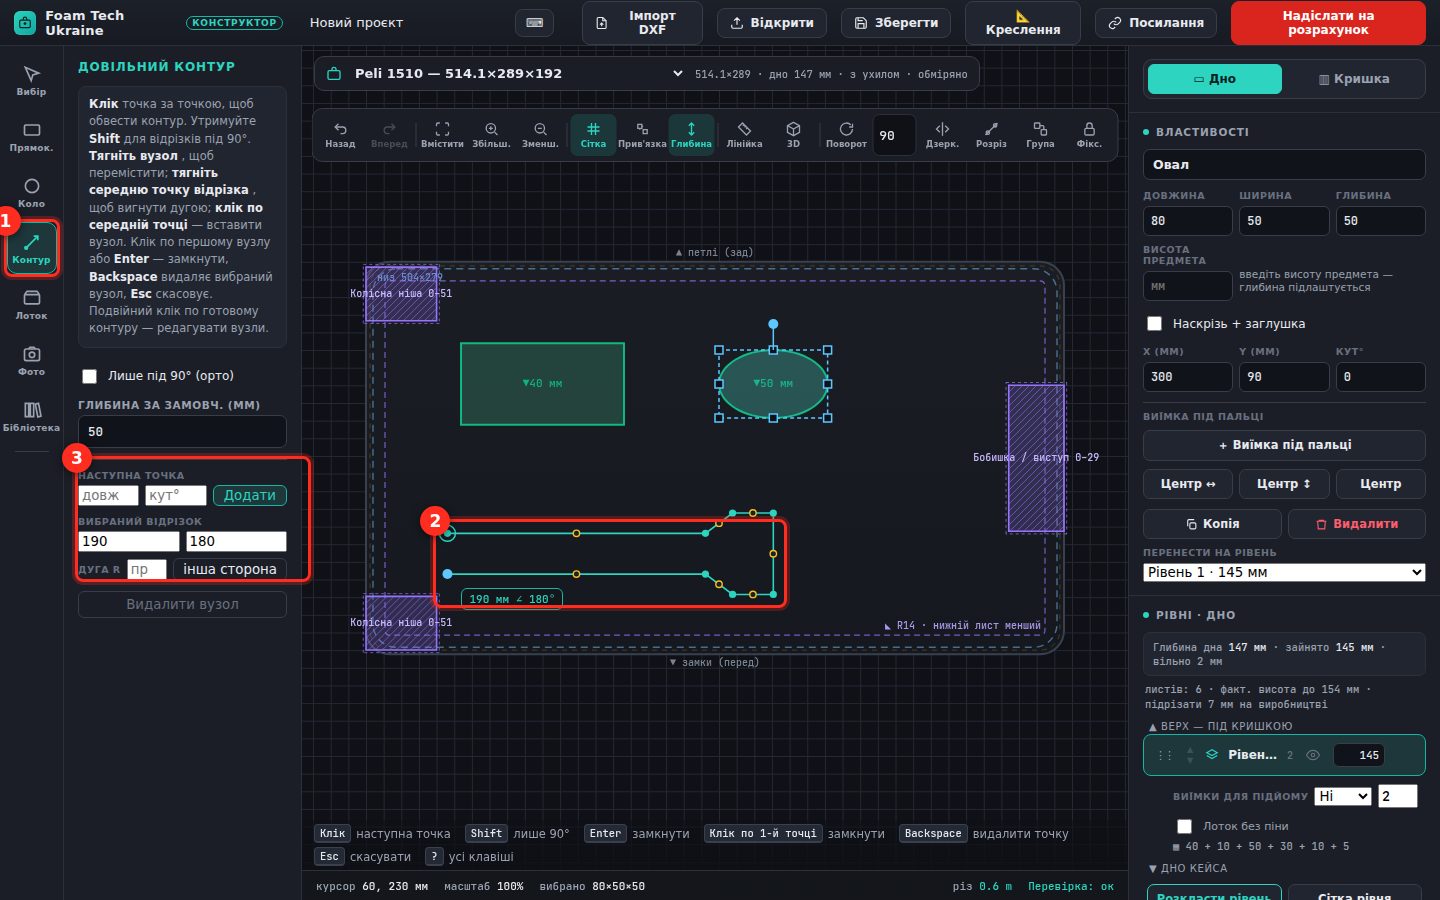
Task: Pick the Коло circle tool
Action: point(31,192)
